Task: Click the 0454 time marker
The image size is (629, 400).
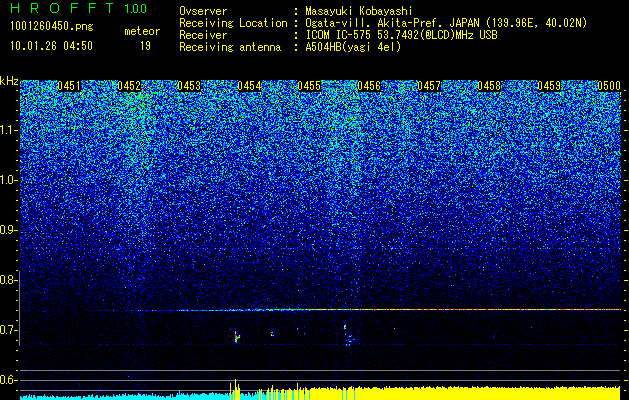Action: click(249, 86)
